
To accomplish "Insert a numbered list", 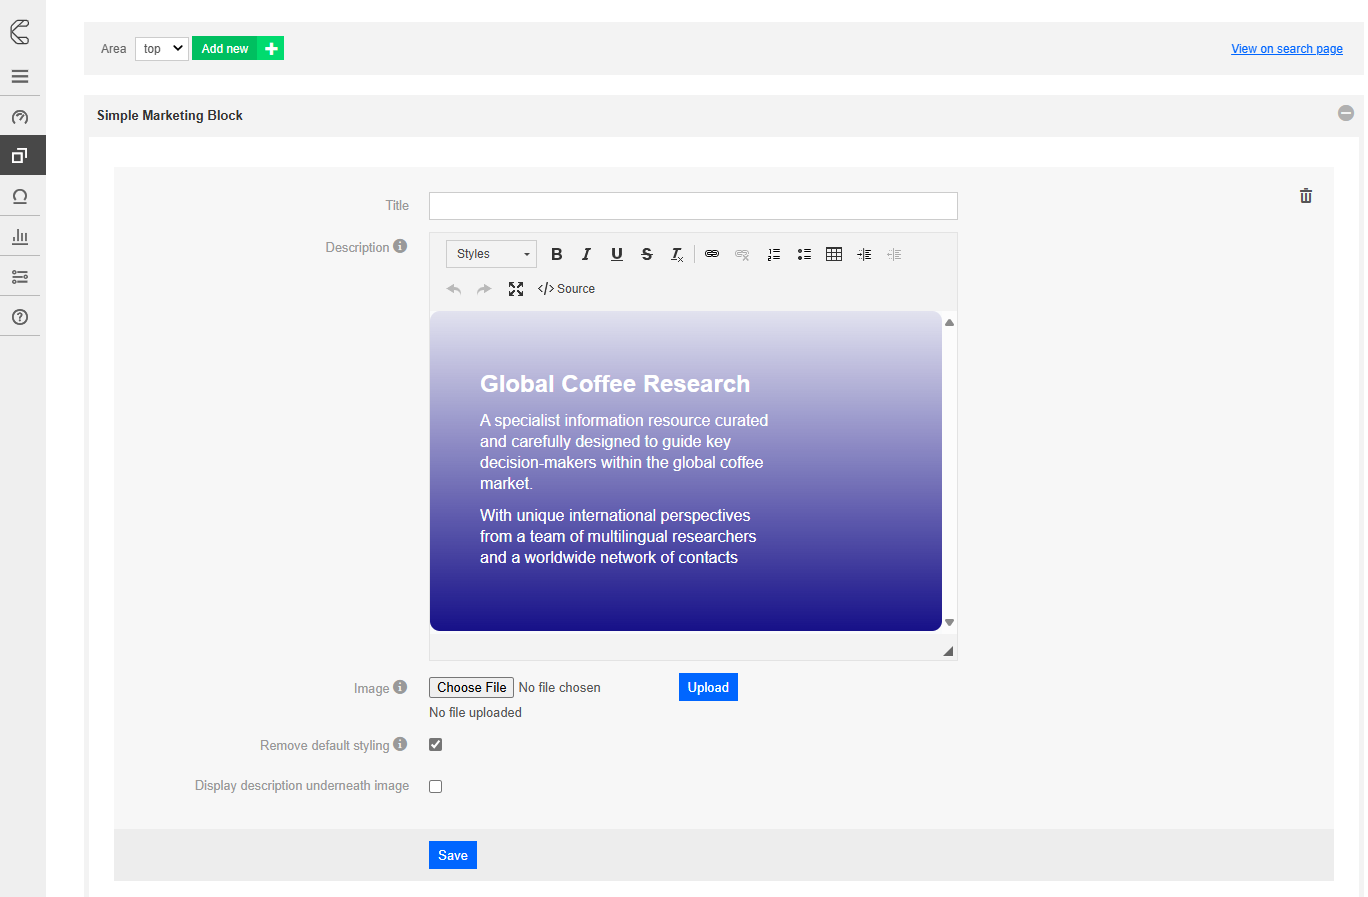I will tap(773, 254).
